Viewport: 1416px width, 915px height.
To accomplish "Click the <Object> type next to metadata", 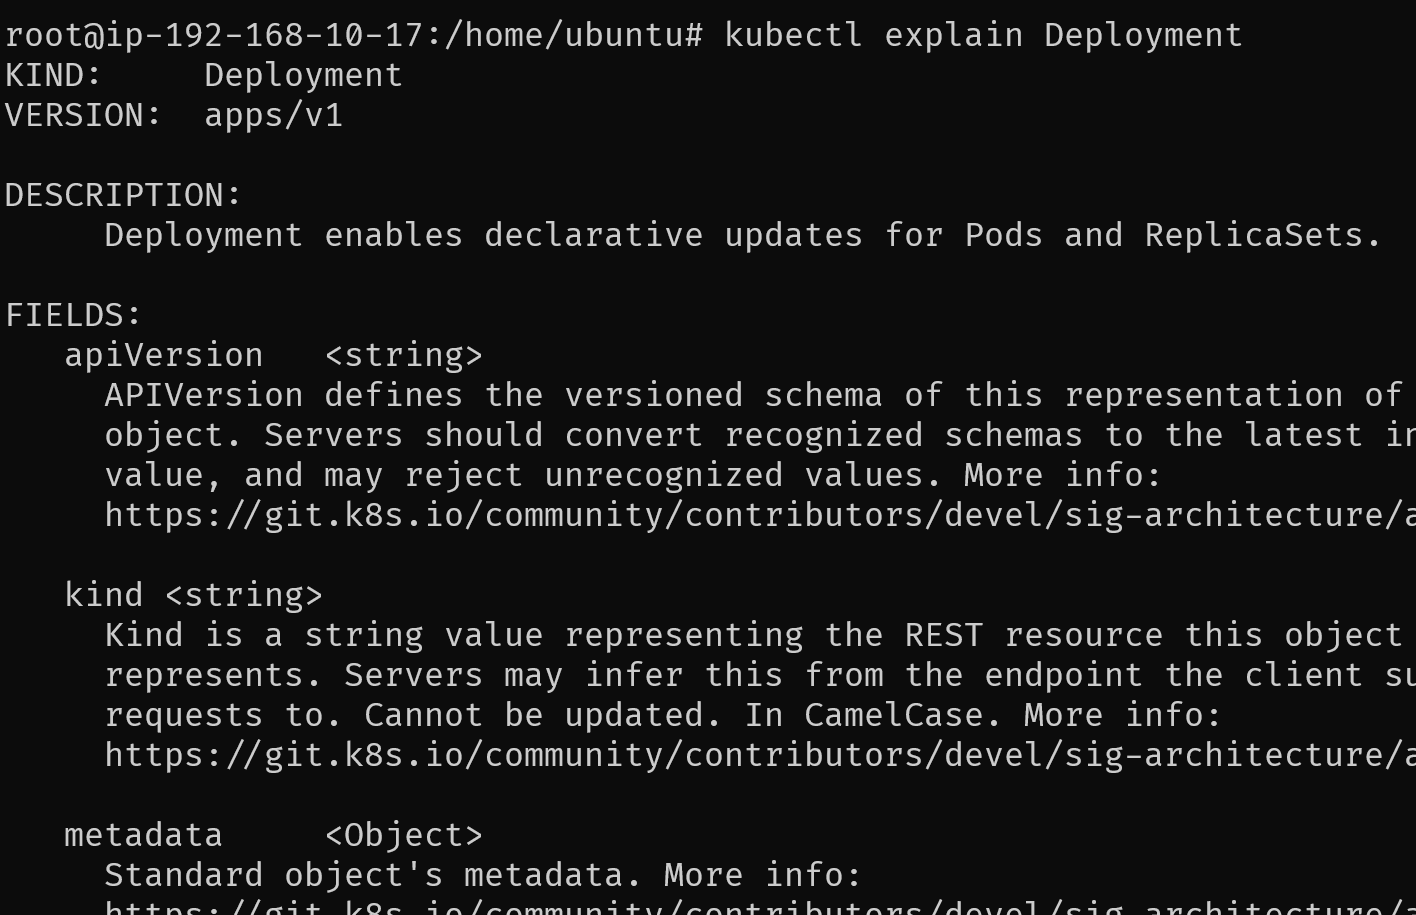I will (404, 835).
